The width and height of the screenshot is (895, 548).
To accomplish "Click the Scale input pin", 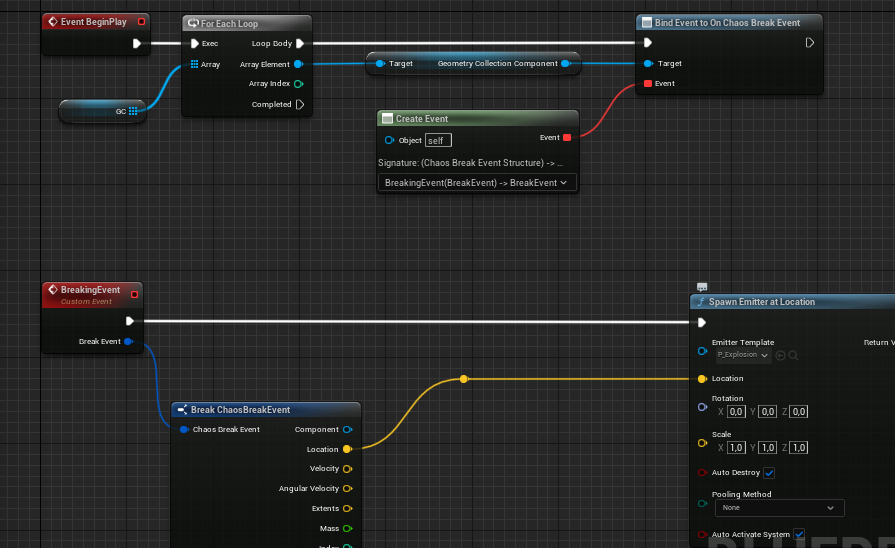I will 702,443.
